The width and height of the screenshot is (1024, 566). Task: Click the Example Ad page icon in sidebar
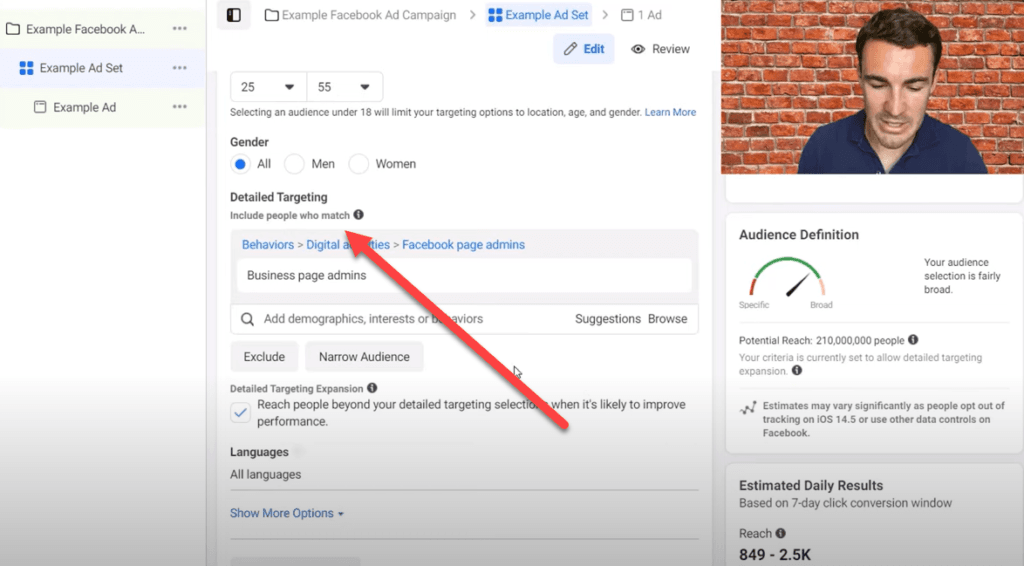click(x=40, y=107)
